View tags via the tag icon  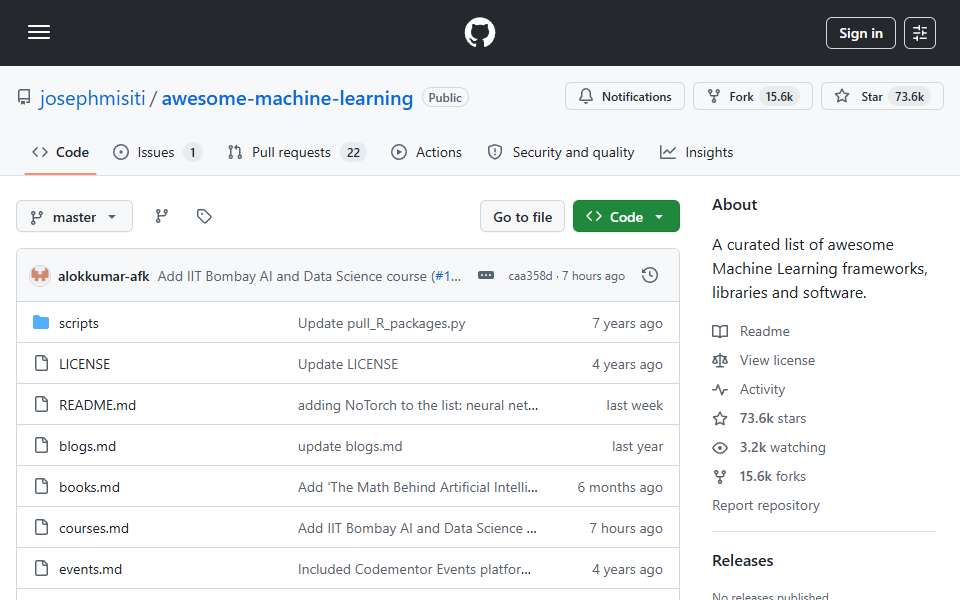[204, 216]
